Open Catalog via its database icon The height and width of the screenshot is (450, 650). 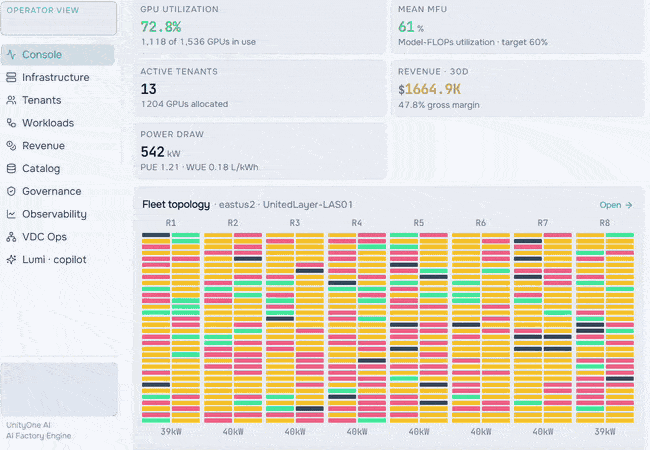click(x=12, y=169)
